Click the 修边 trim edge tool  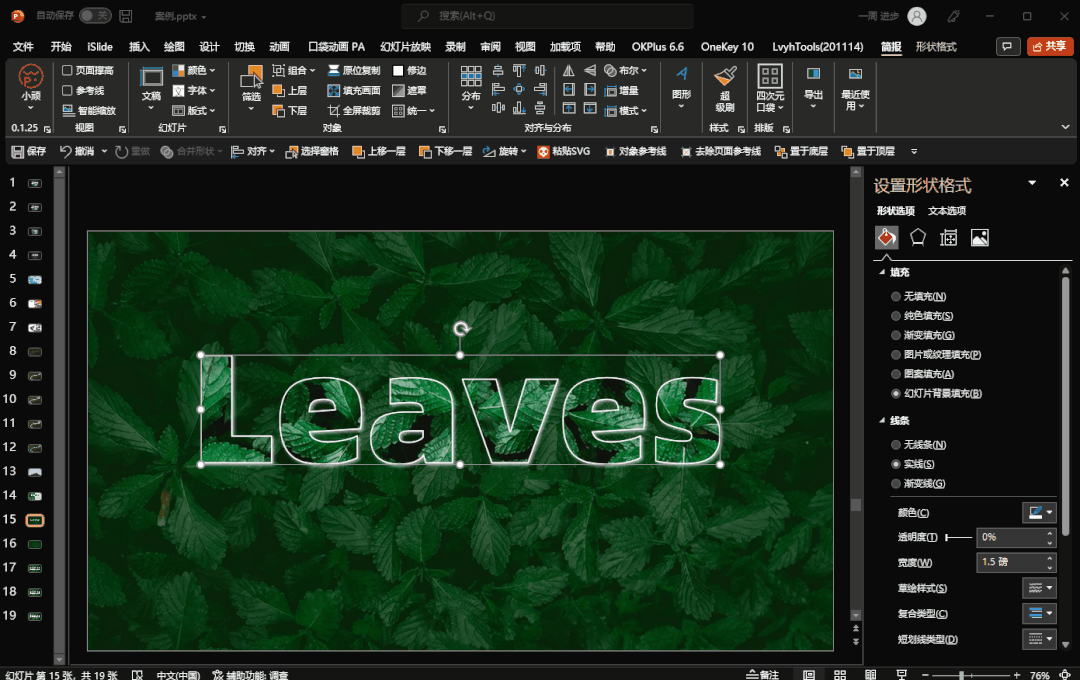[x=409, y=70]
